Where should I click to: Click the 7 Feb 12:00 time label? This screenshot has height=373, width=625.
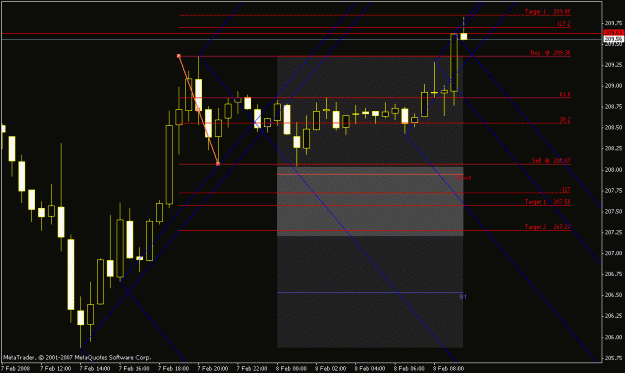pyautogui.click(x=55, y=369)
